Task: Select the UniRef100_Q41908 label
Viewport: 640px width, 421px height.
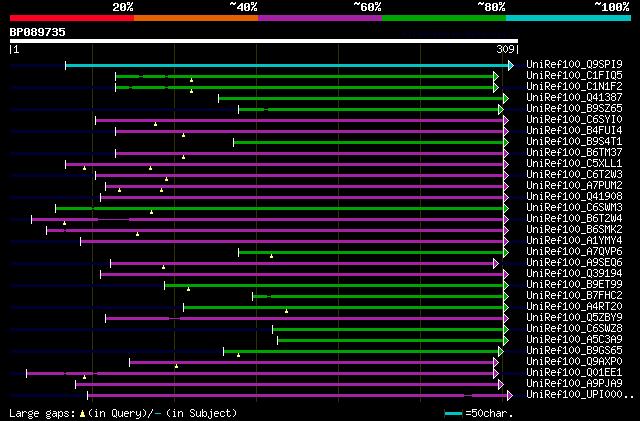Action: (x=574, y=196)
